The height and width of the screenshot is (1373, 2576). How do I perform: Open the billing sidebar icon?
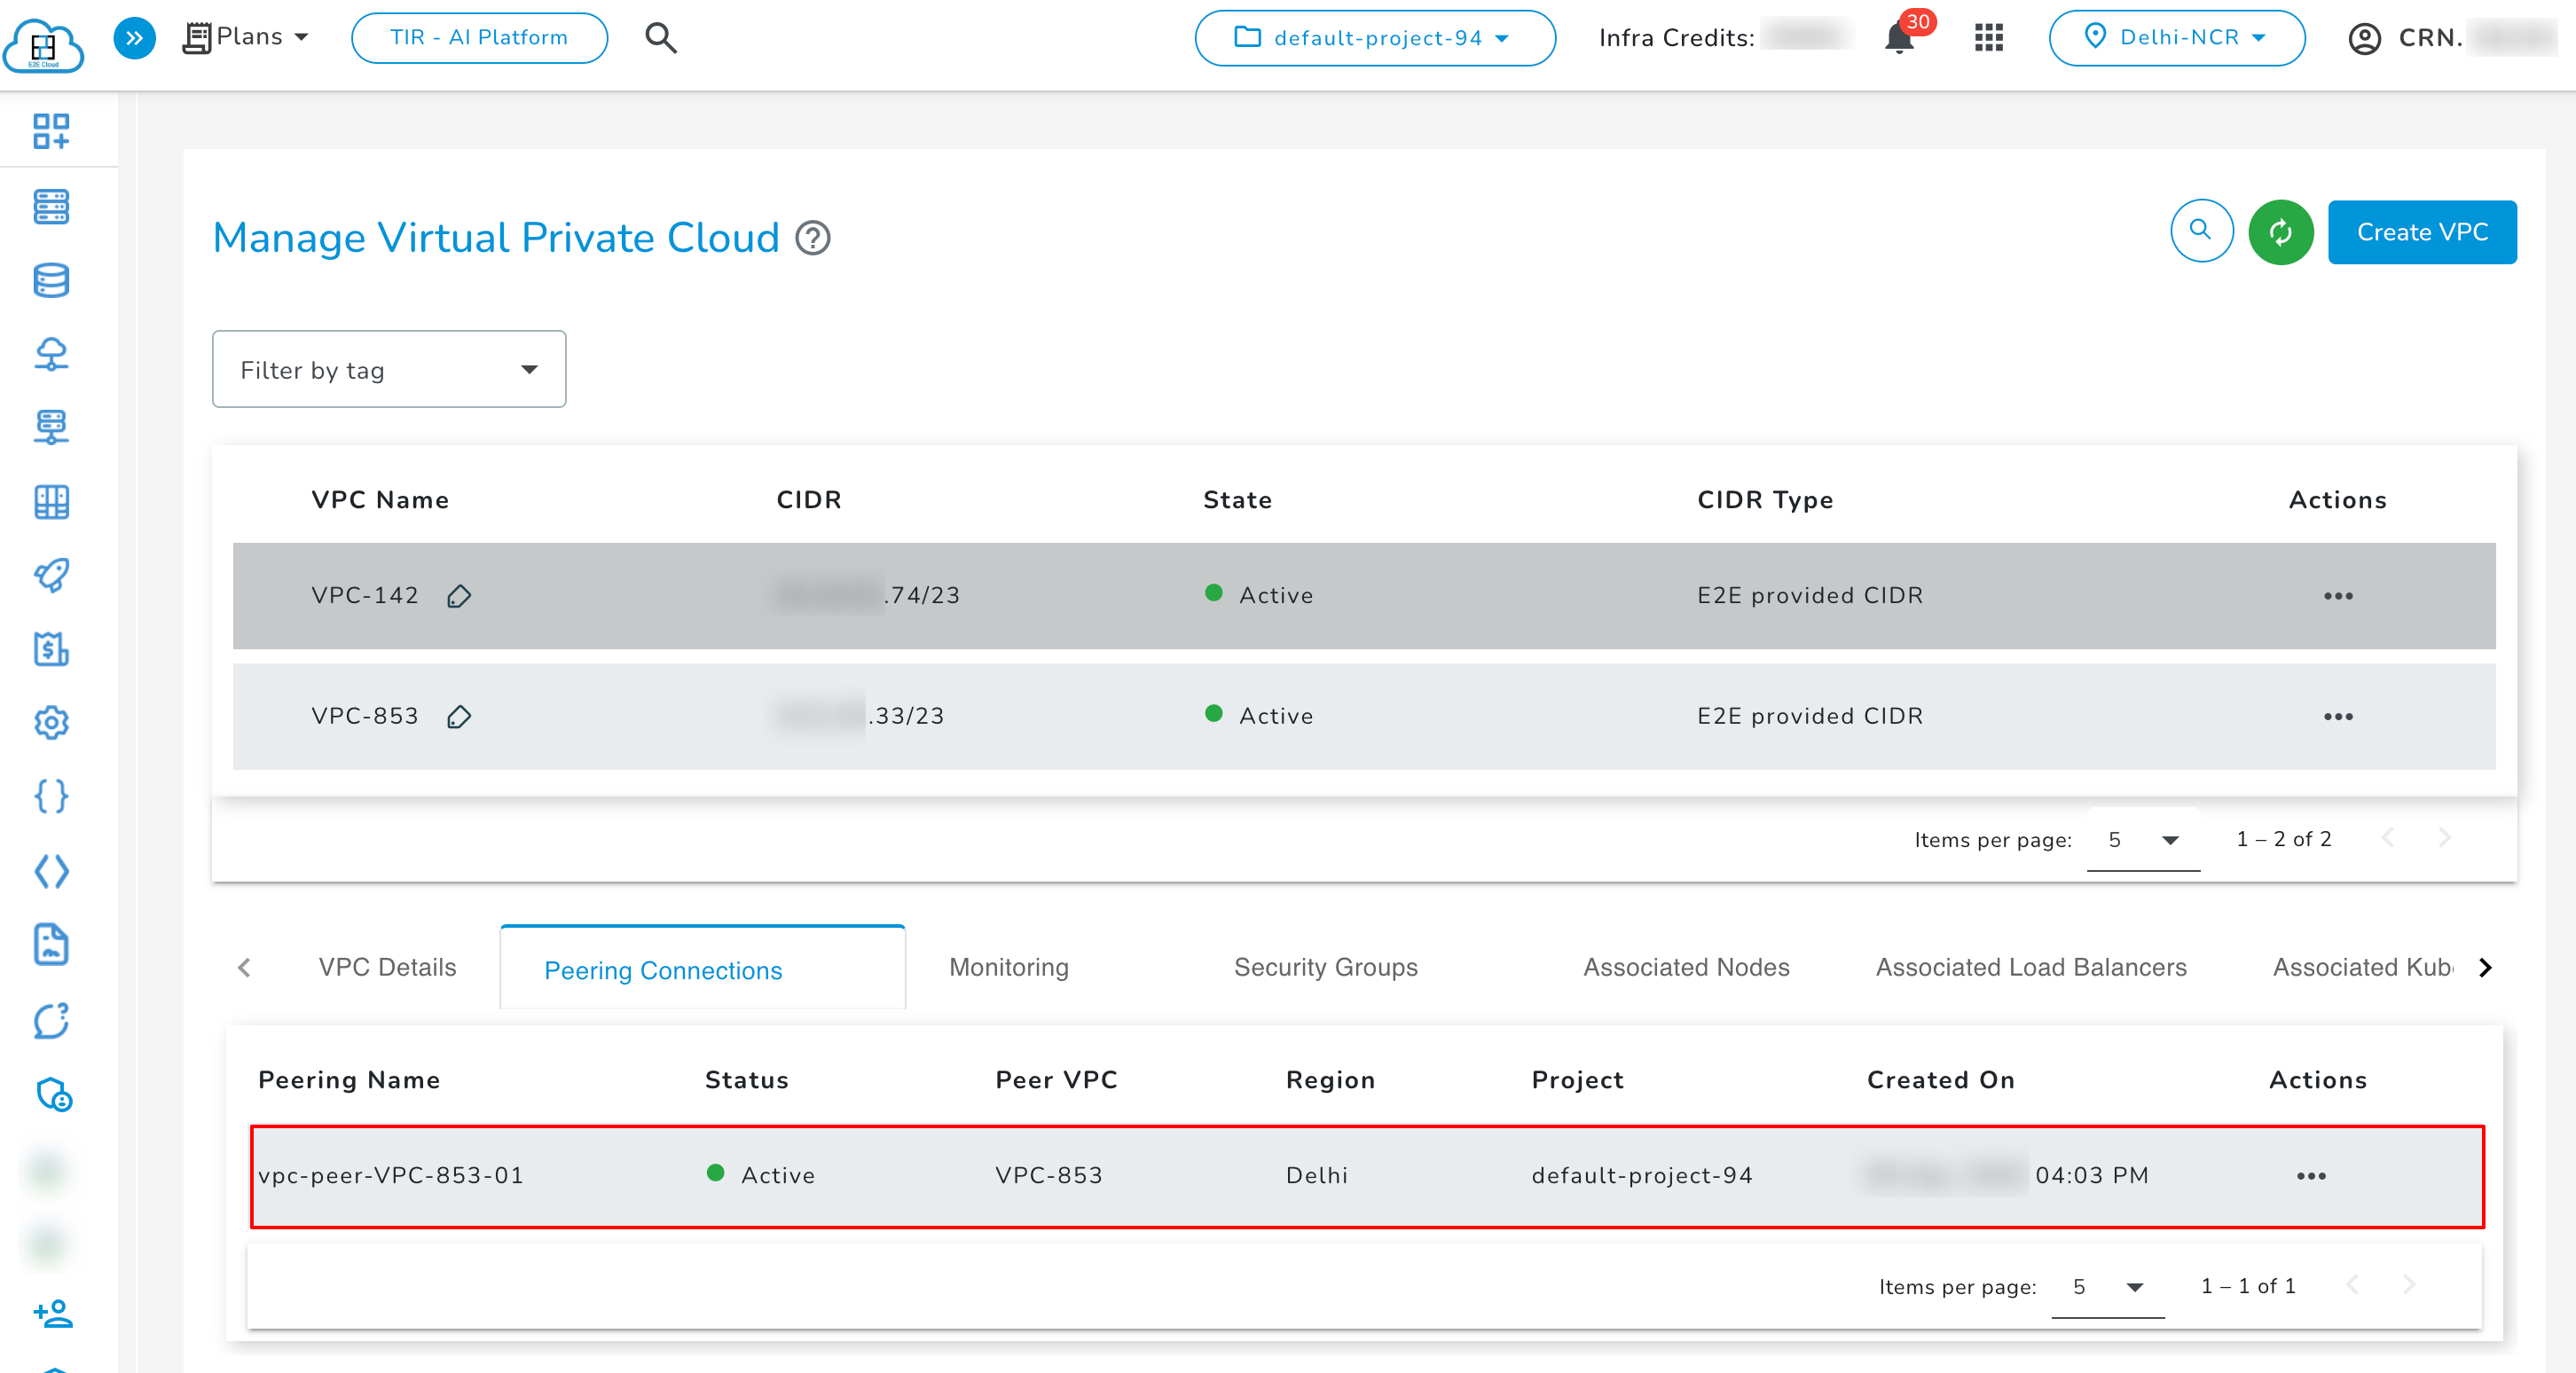click(51, 649)
